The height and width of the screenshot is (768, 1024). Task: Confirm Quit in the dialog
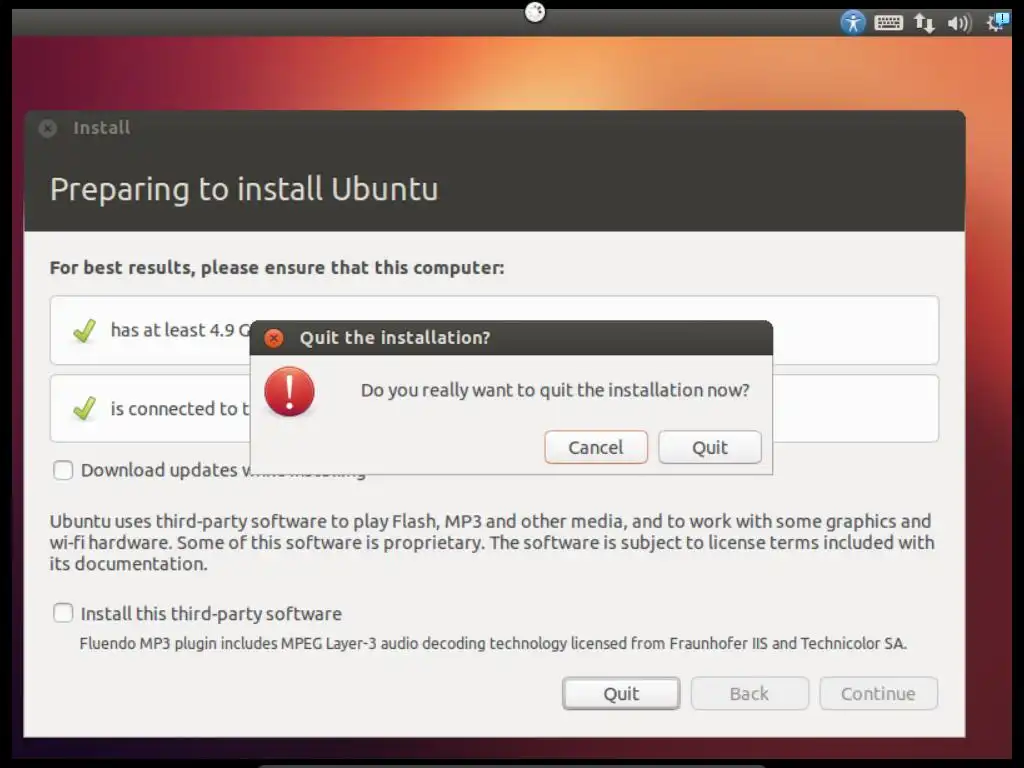(x=710, y=447)
